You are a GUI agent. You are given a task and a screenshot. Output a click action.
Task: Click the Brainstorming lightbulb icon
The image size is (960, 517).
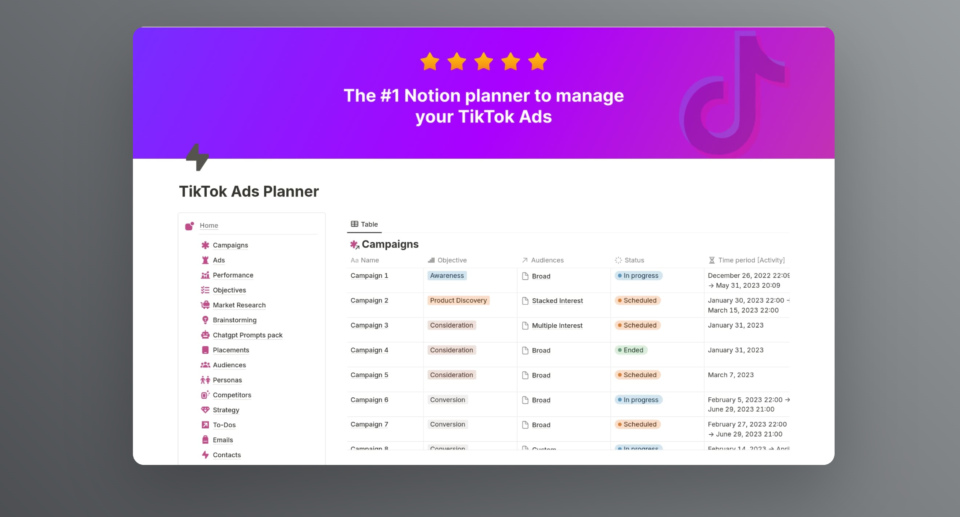[x=205, y=320]
